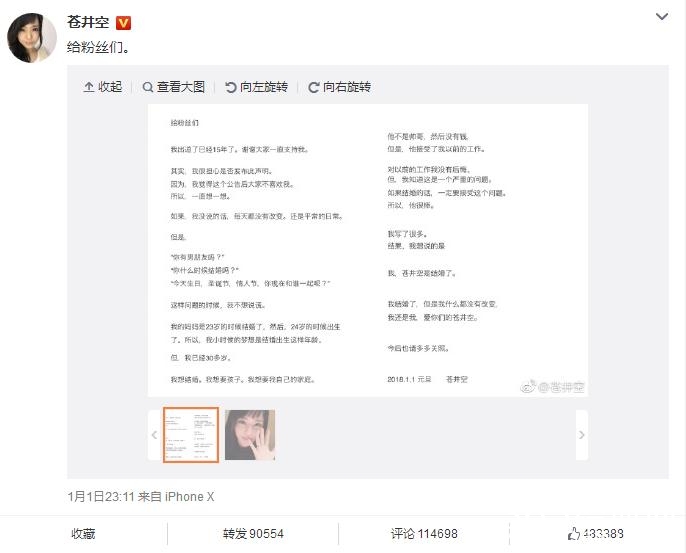Open 查看大图 to view full image
The width and height of the screenshot is (686, 553).
point(174,87)
